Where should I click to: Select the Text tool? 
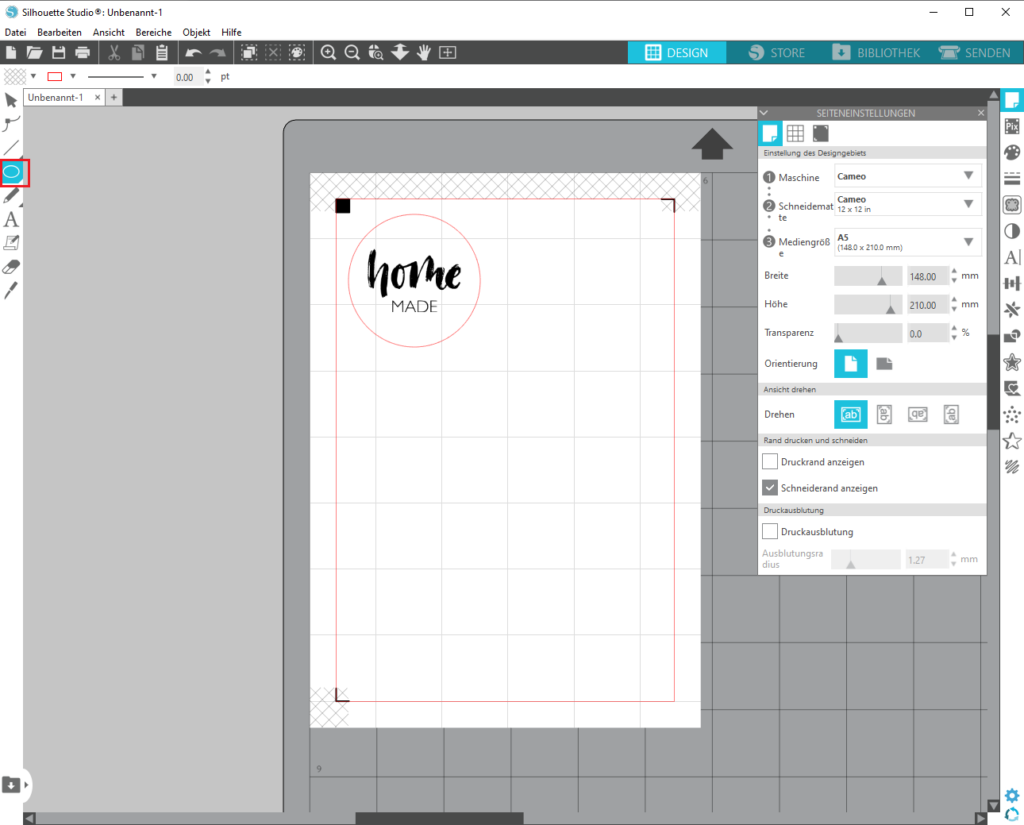coord(12,220)
